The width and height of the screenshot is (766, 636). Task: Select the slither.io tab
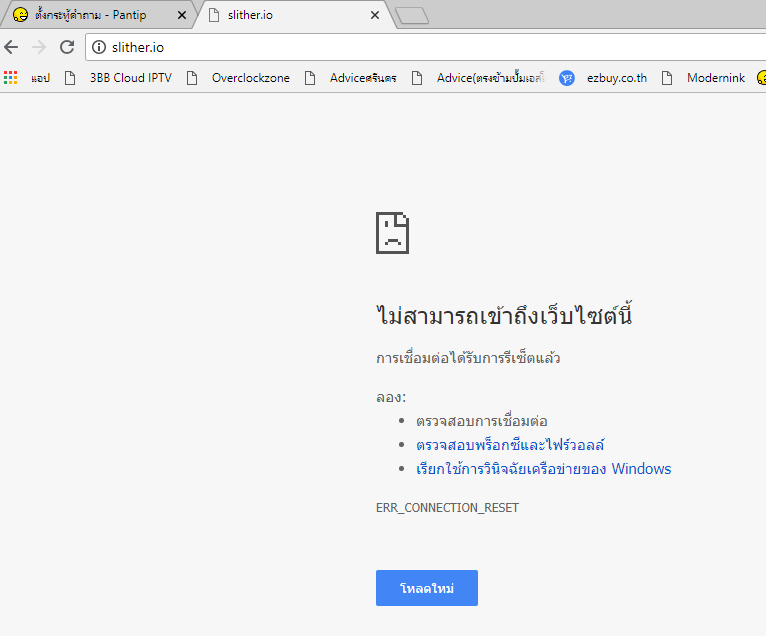pos(296,15)
